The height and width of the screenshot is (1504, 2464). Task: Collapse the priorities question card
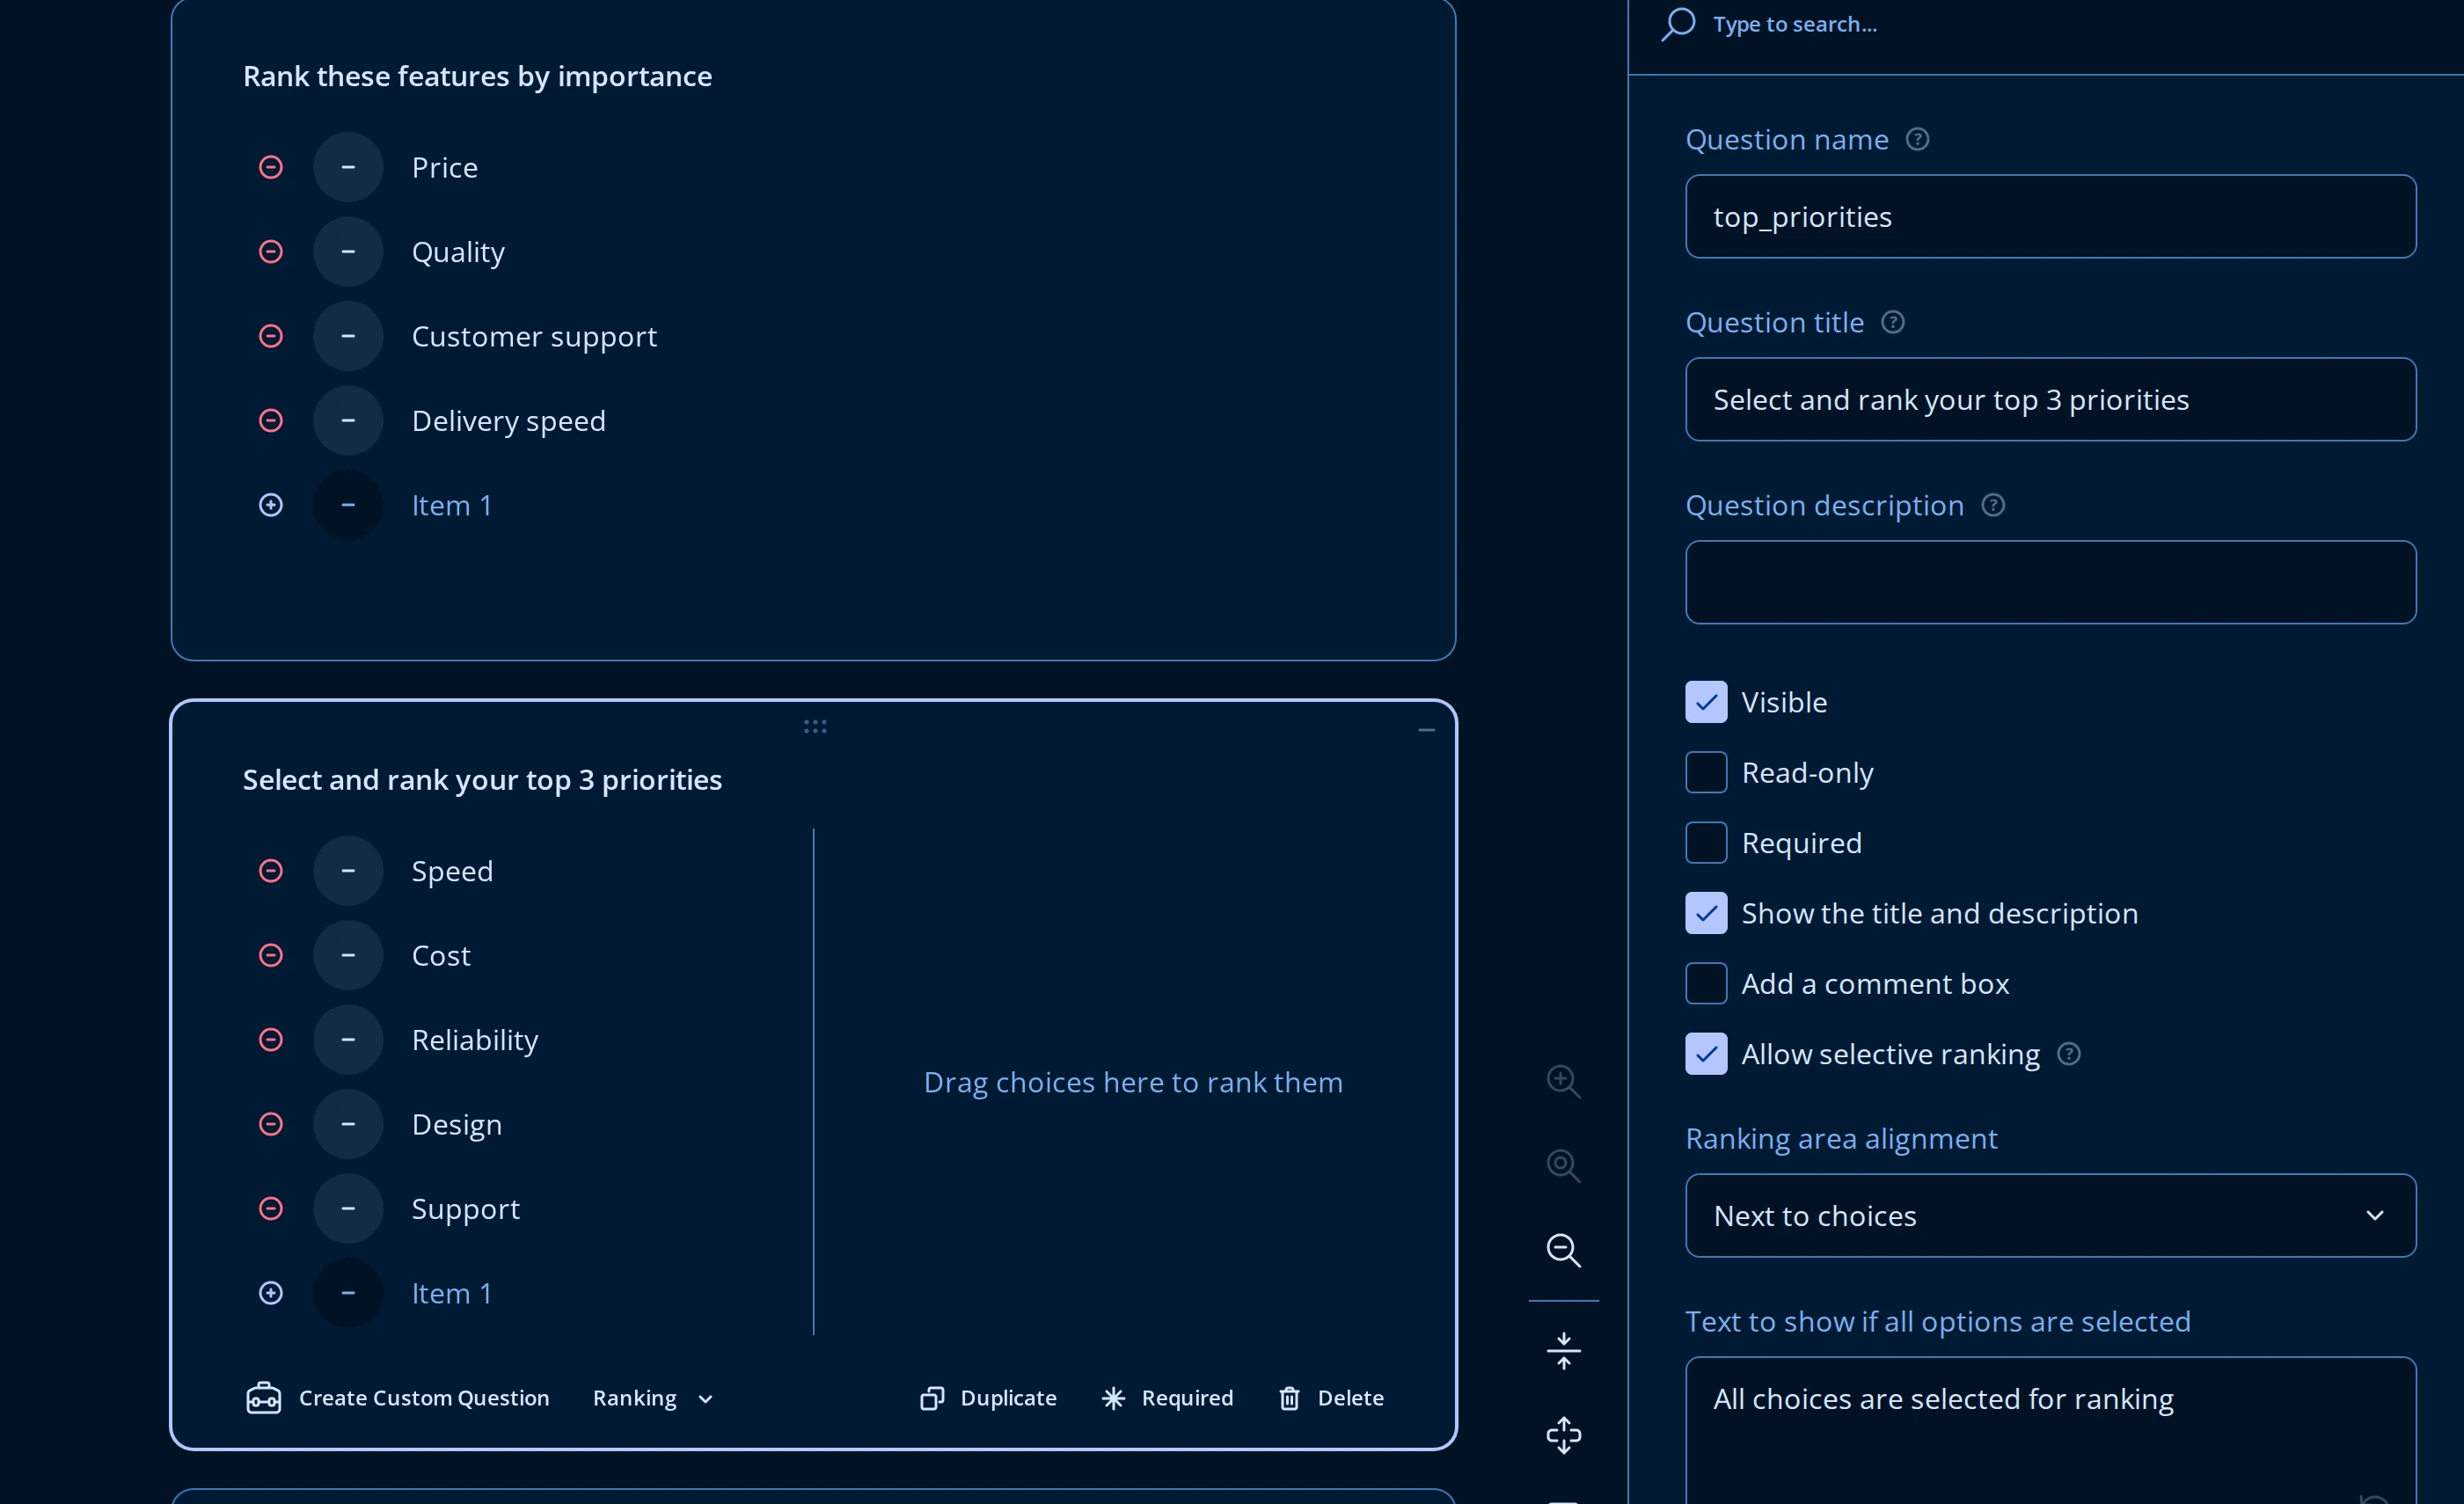click(1426, 731)
